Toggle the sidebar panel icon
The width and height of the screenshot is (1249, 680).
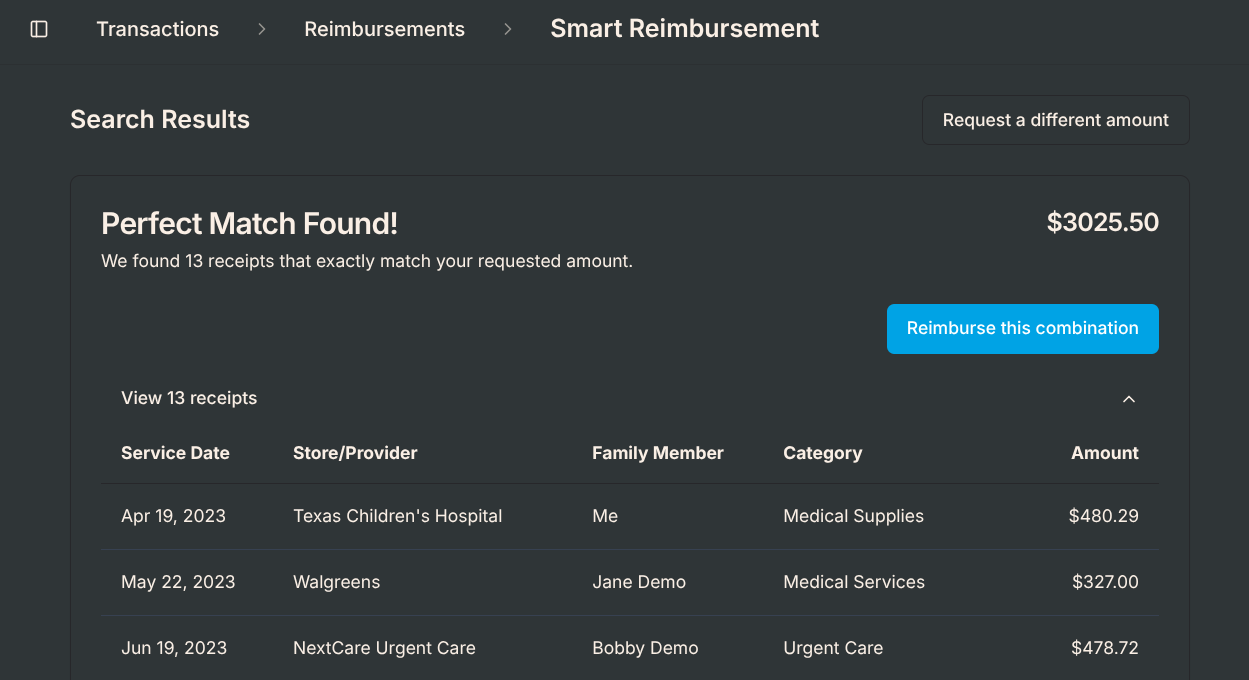click(x=39, y=29)
